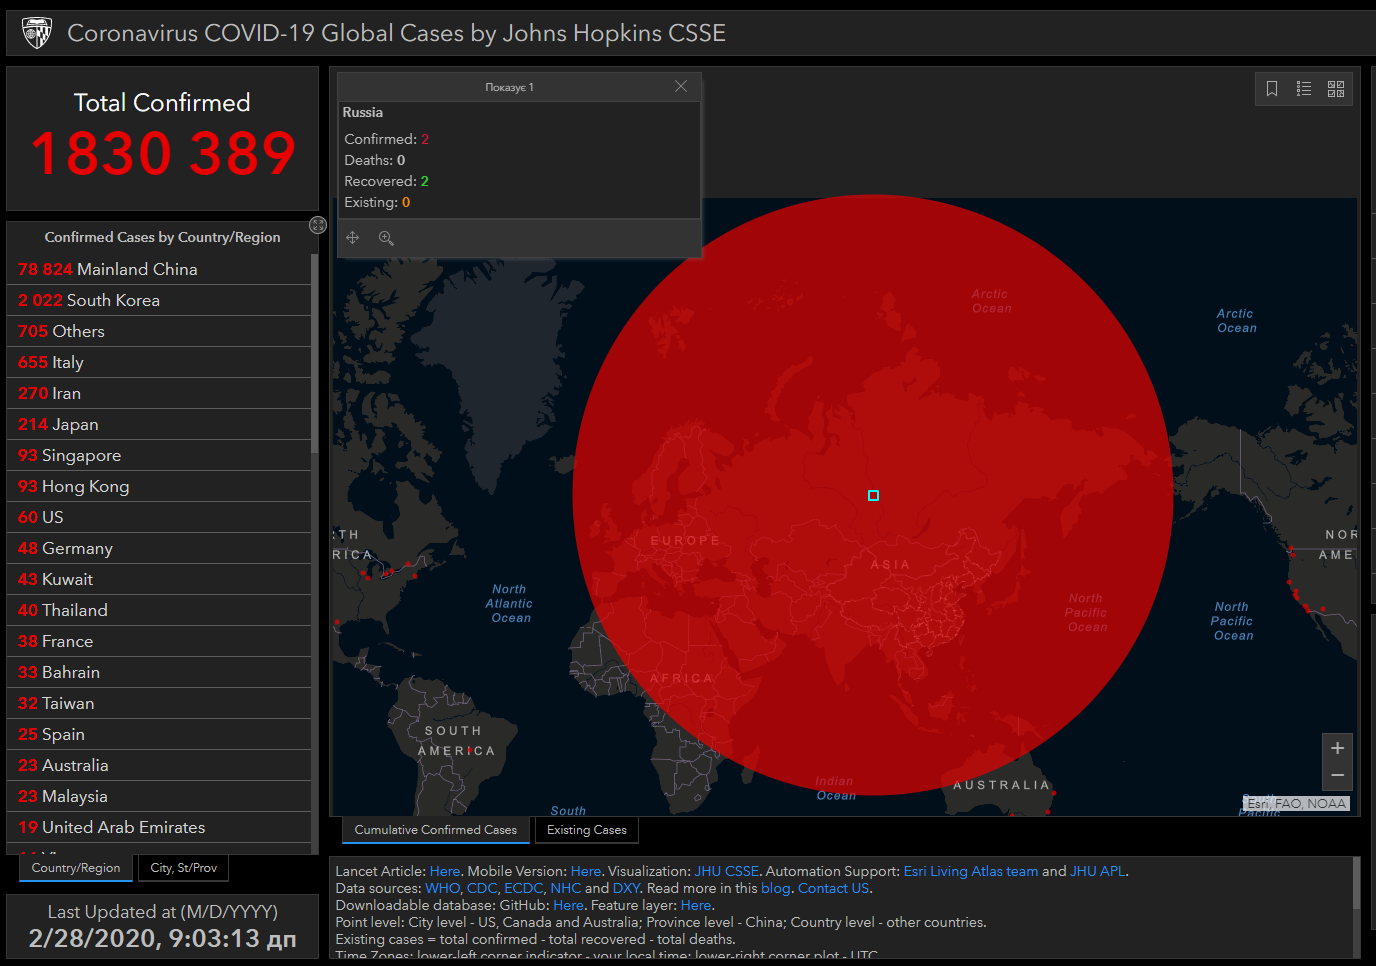Read more via the blog link
This screenshot has height=966, width=1376.
[775, 888]
